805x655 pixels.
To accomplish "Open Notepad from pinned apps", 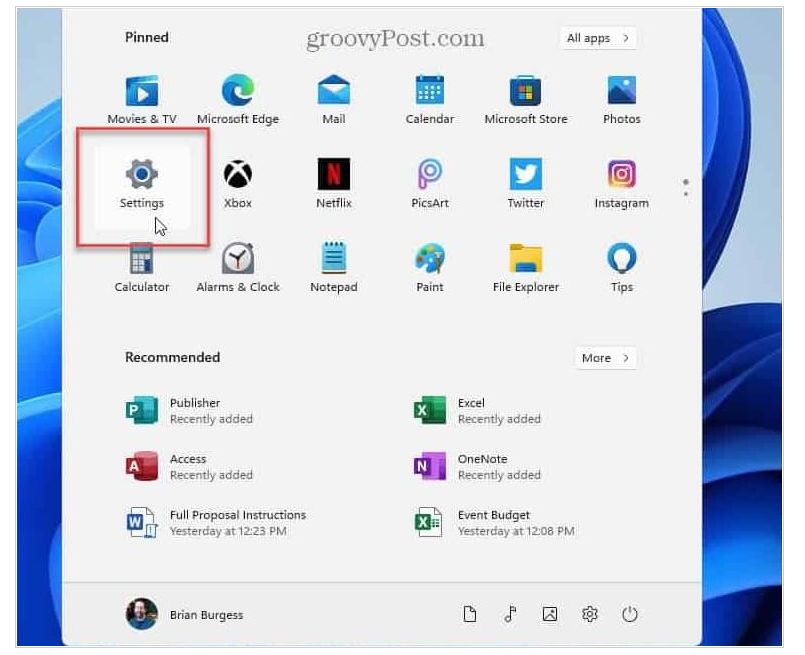I will pyautogui.click(x=334, y=268).
